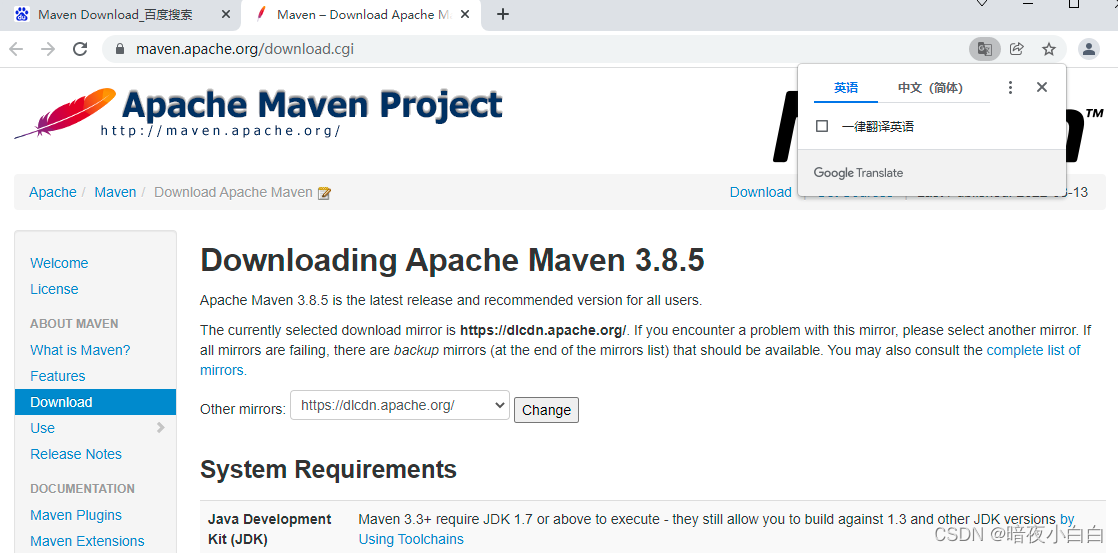Open Maven Plugins sidebar link
1118x553 pixels.
point(76,515)
